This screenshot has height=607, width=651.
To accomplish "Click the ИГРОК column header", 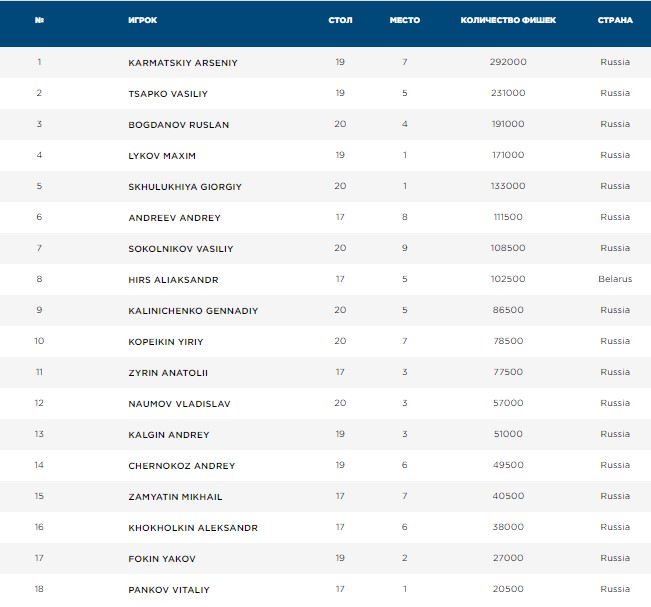I will 143,20.
